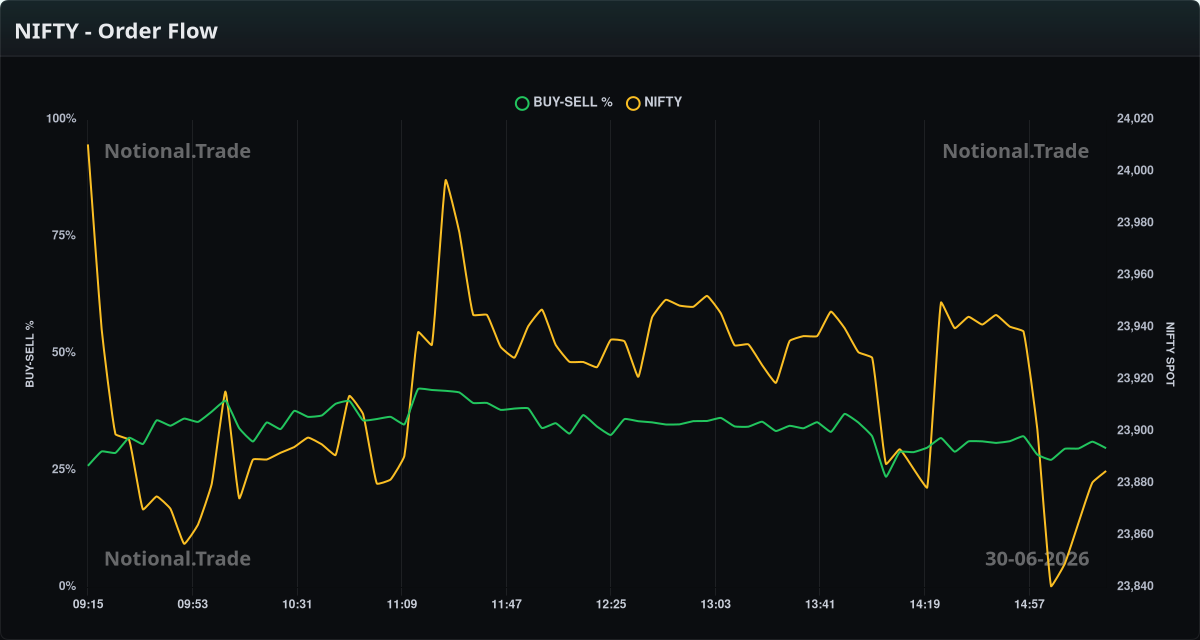Click the 23,840 right axis value
This screenshot has height=640, width=1200.
[x=1135, y=586]
